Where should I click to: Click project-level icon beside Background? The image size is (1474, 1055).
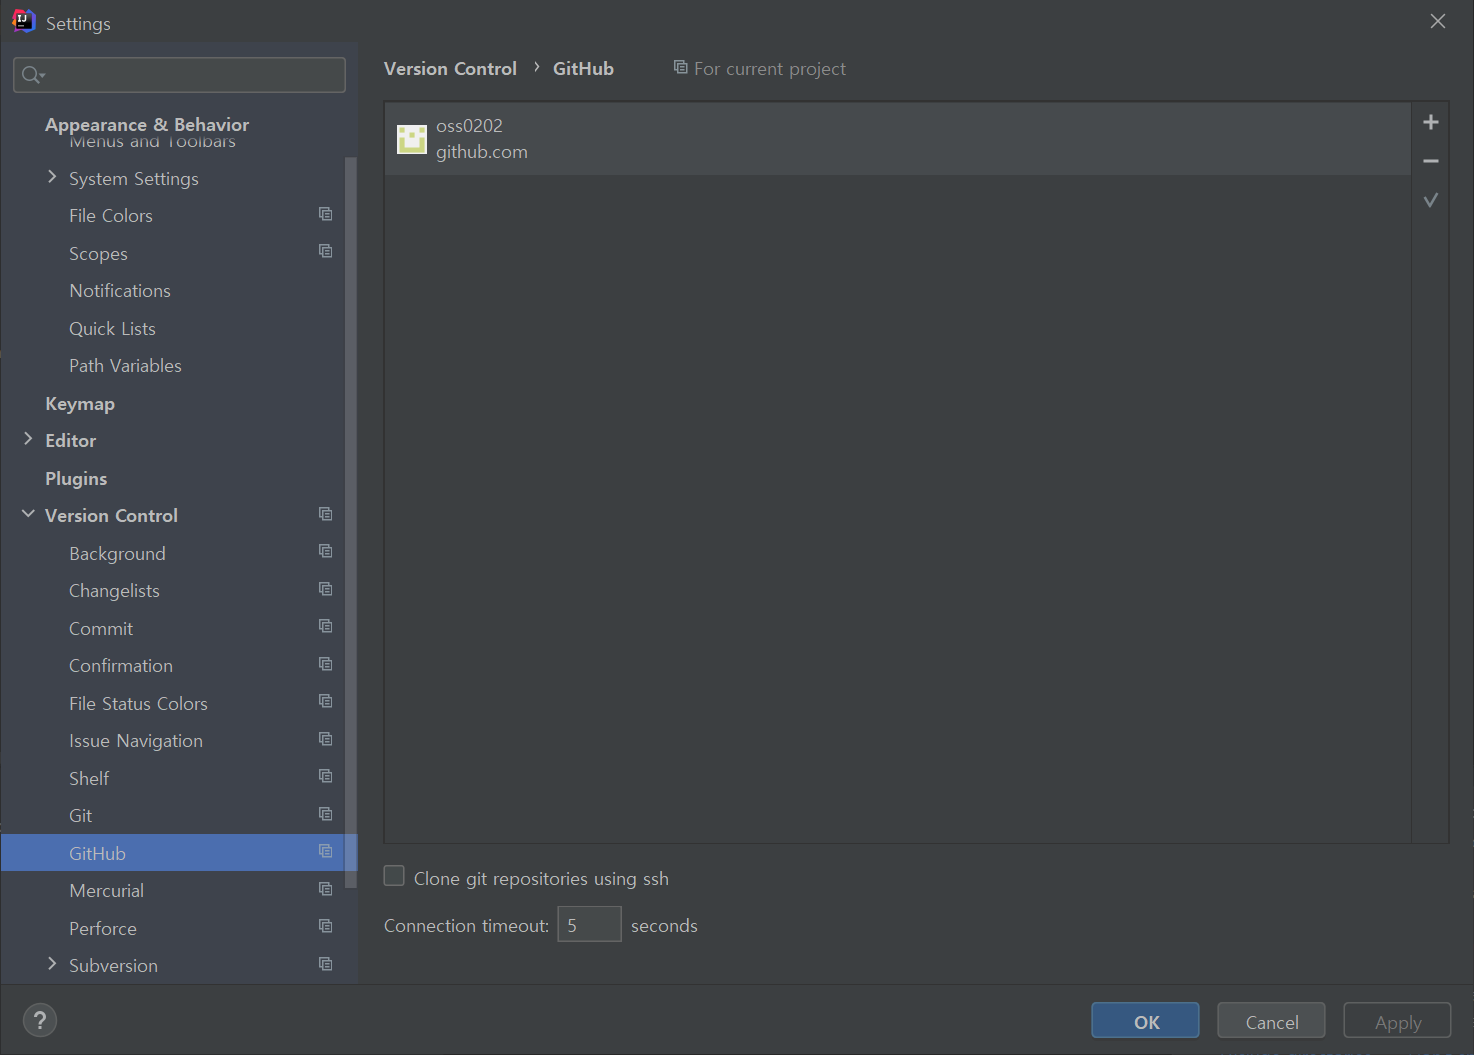coord(325,551)
